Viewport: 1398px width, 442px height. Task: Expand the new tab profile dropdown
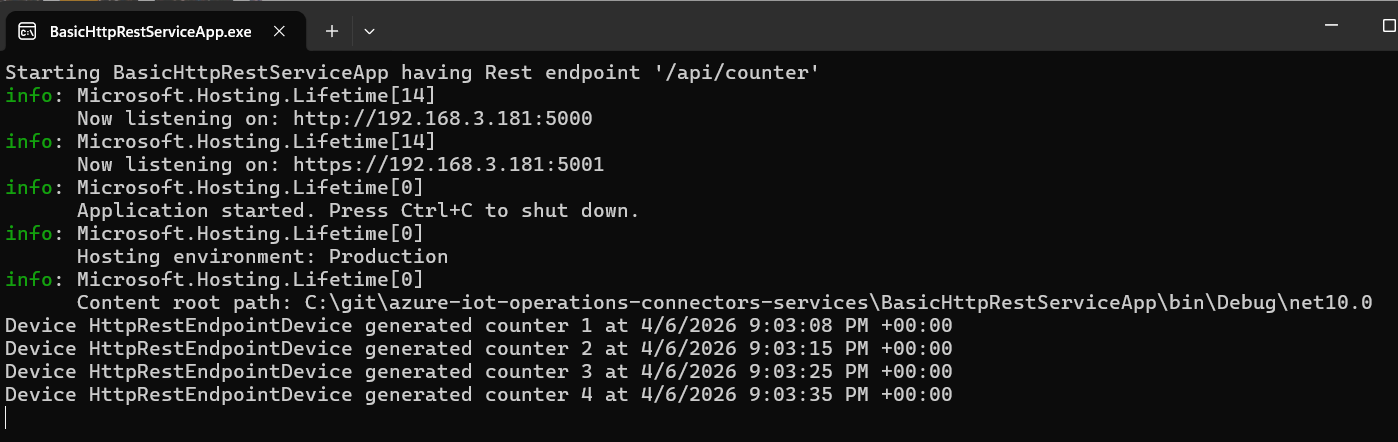pyautogui.click(x=369, y=31)
